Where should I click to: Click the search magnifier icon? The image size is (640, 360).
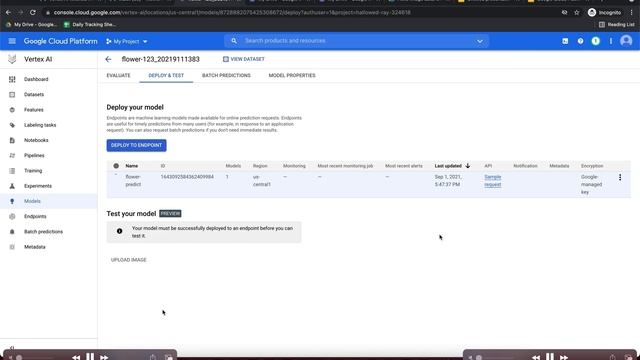point(234,41)
